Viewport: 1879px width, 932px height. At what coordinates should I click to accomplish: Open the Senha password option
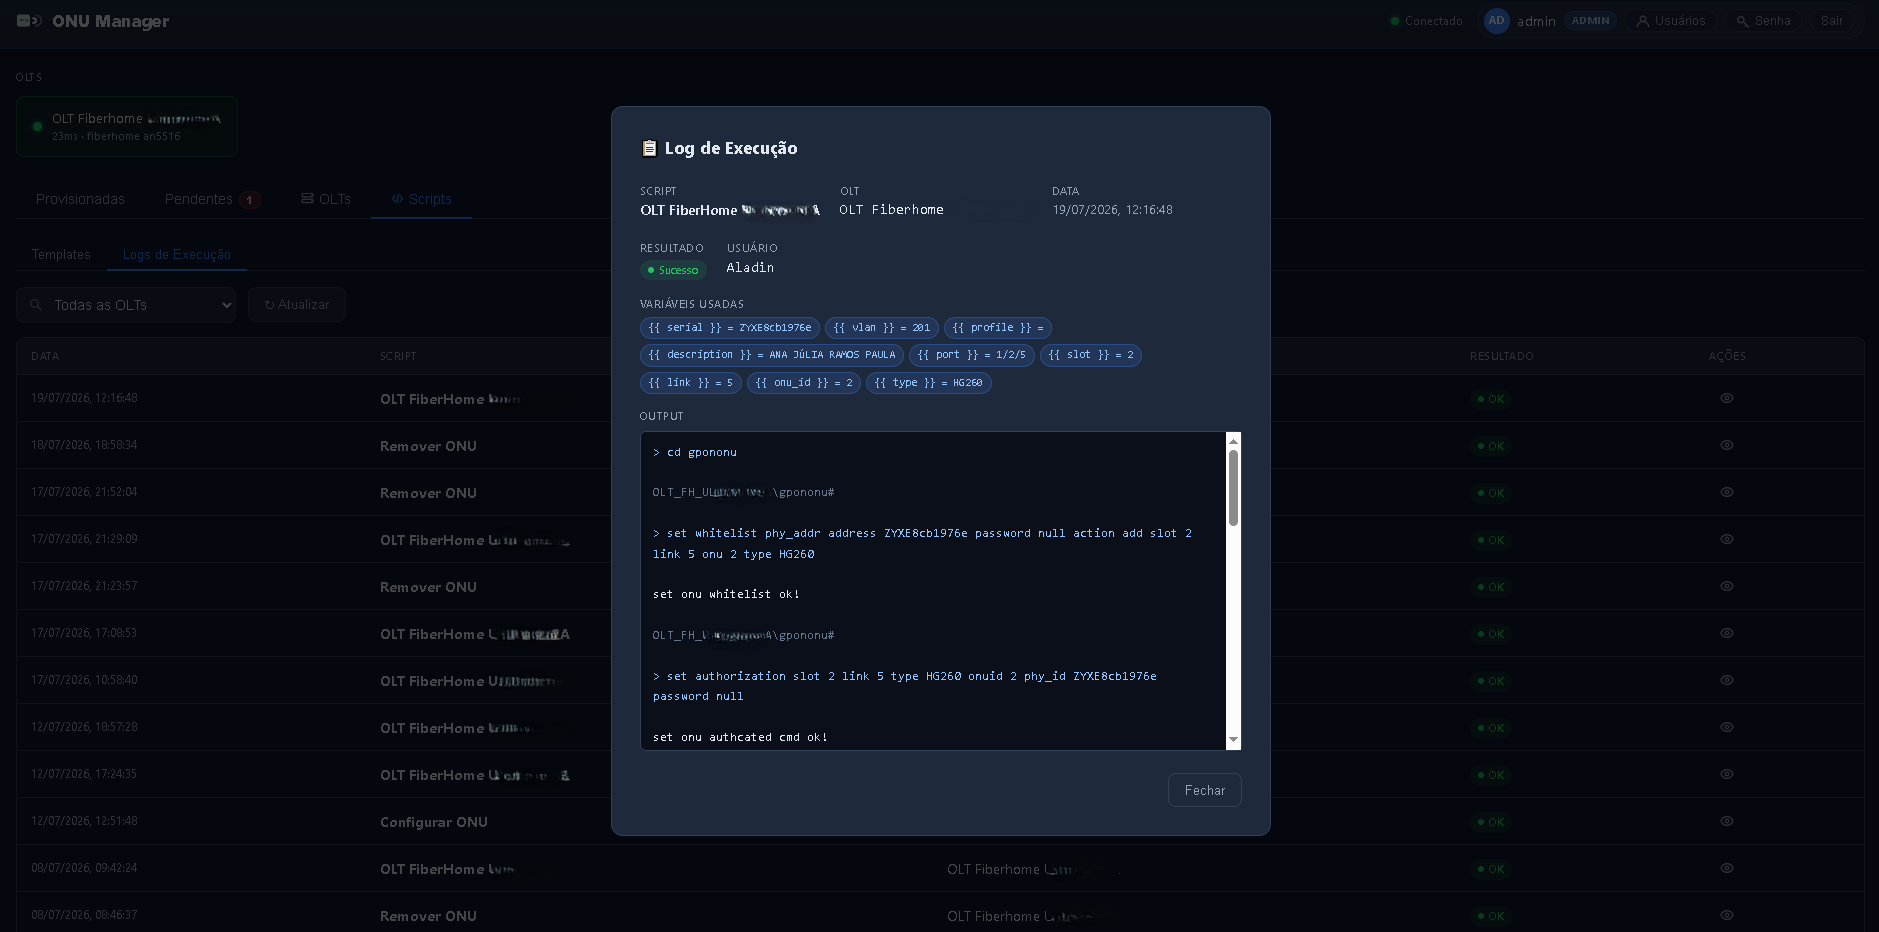point(1763,21)
